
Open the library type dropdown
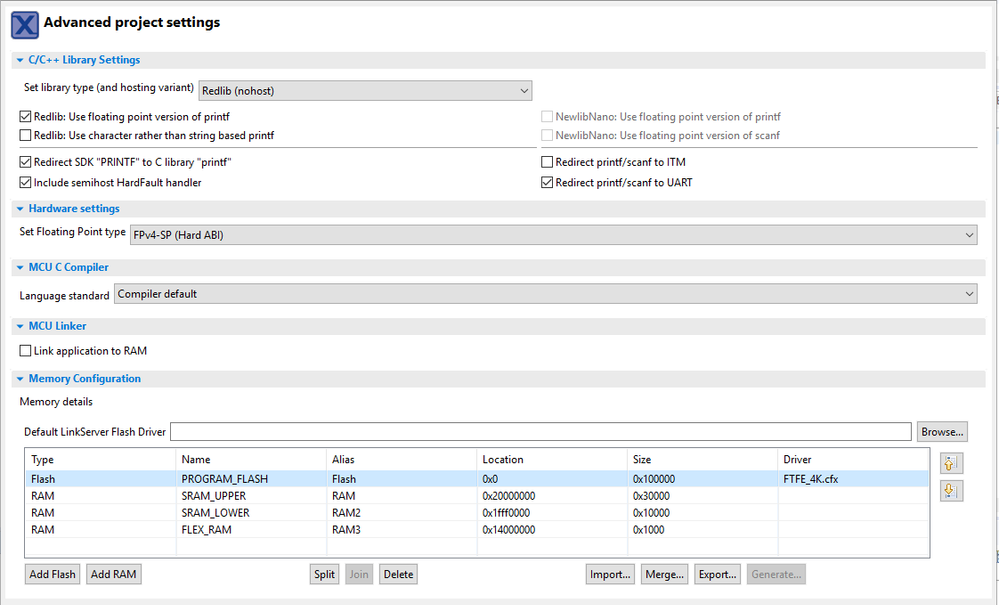click(x=365, y=91)
